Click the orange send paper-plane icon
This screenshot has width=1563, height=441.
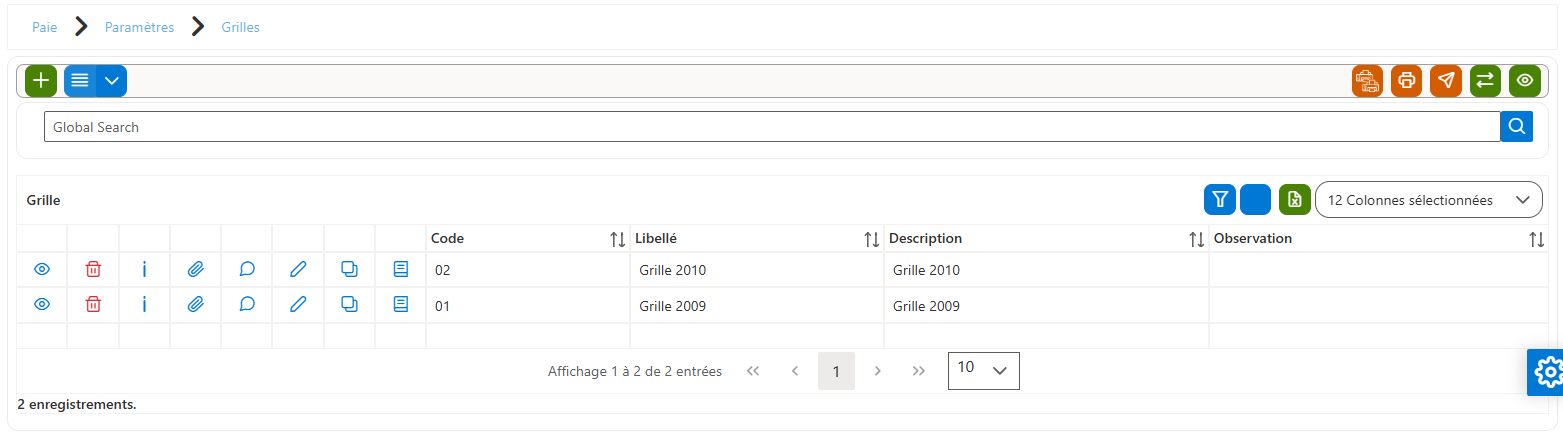click(x=1446, y=81)
